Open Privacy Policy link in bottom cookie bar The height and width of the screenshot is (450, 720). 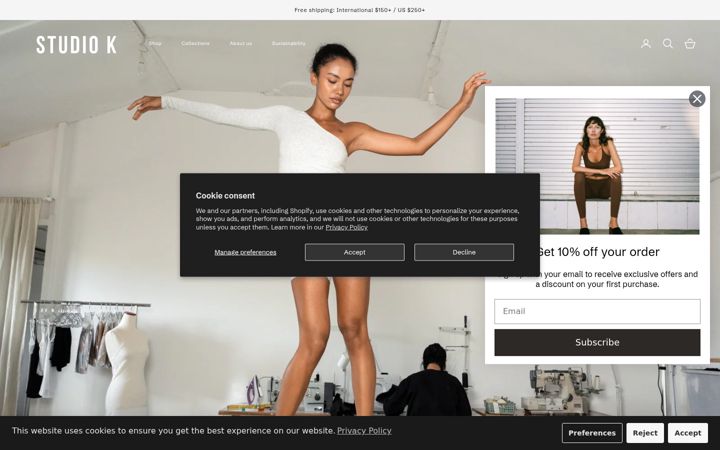point(364,431)
